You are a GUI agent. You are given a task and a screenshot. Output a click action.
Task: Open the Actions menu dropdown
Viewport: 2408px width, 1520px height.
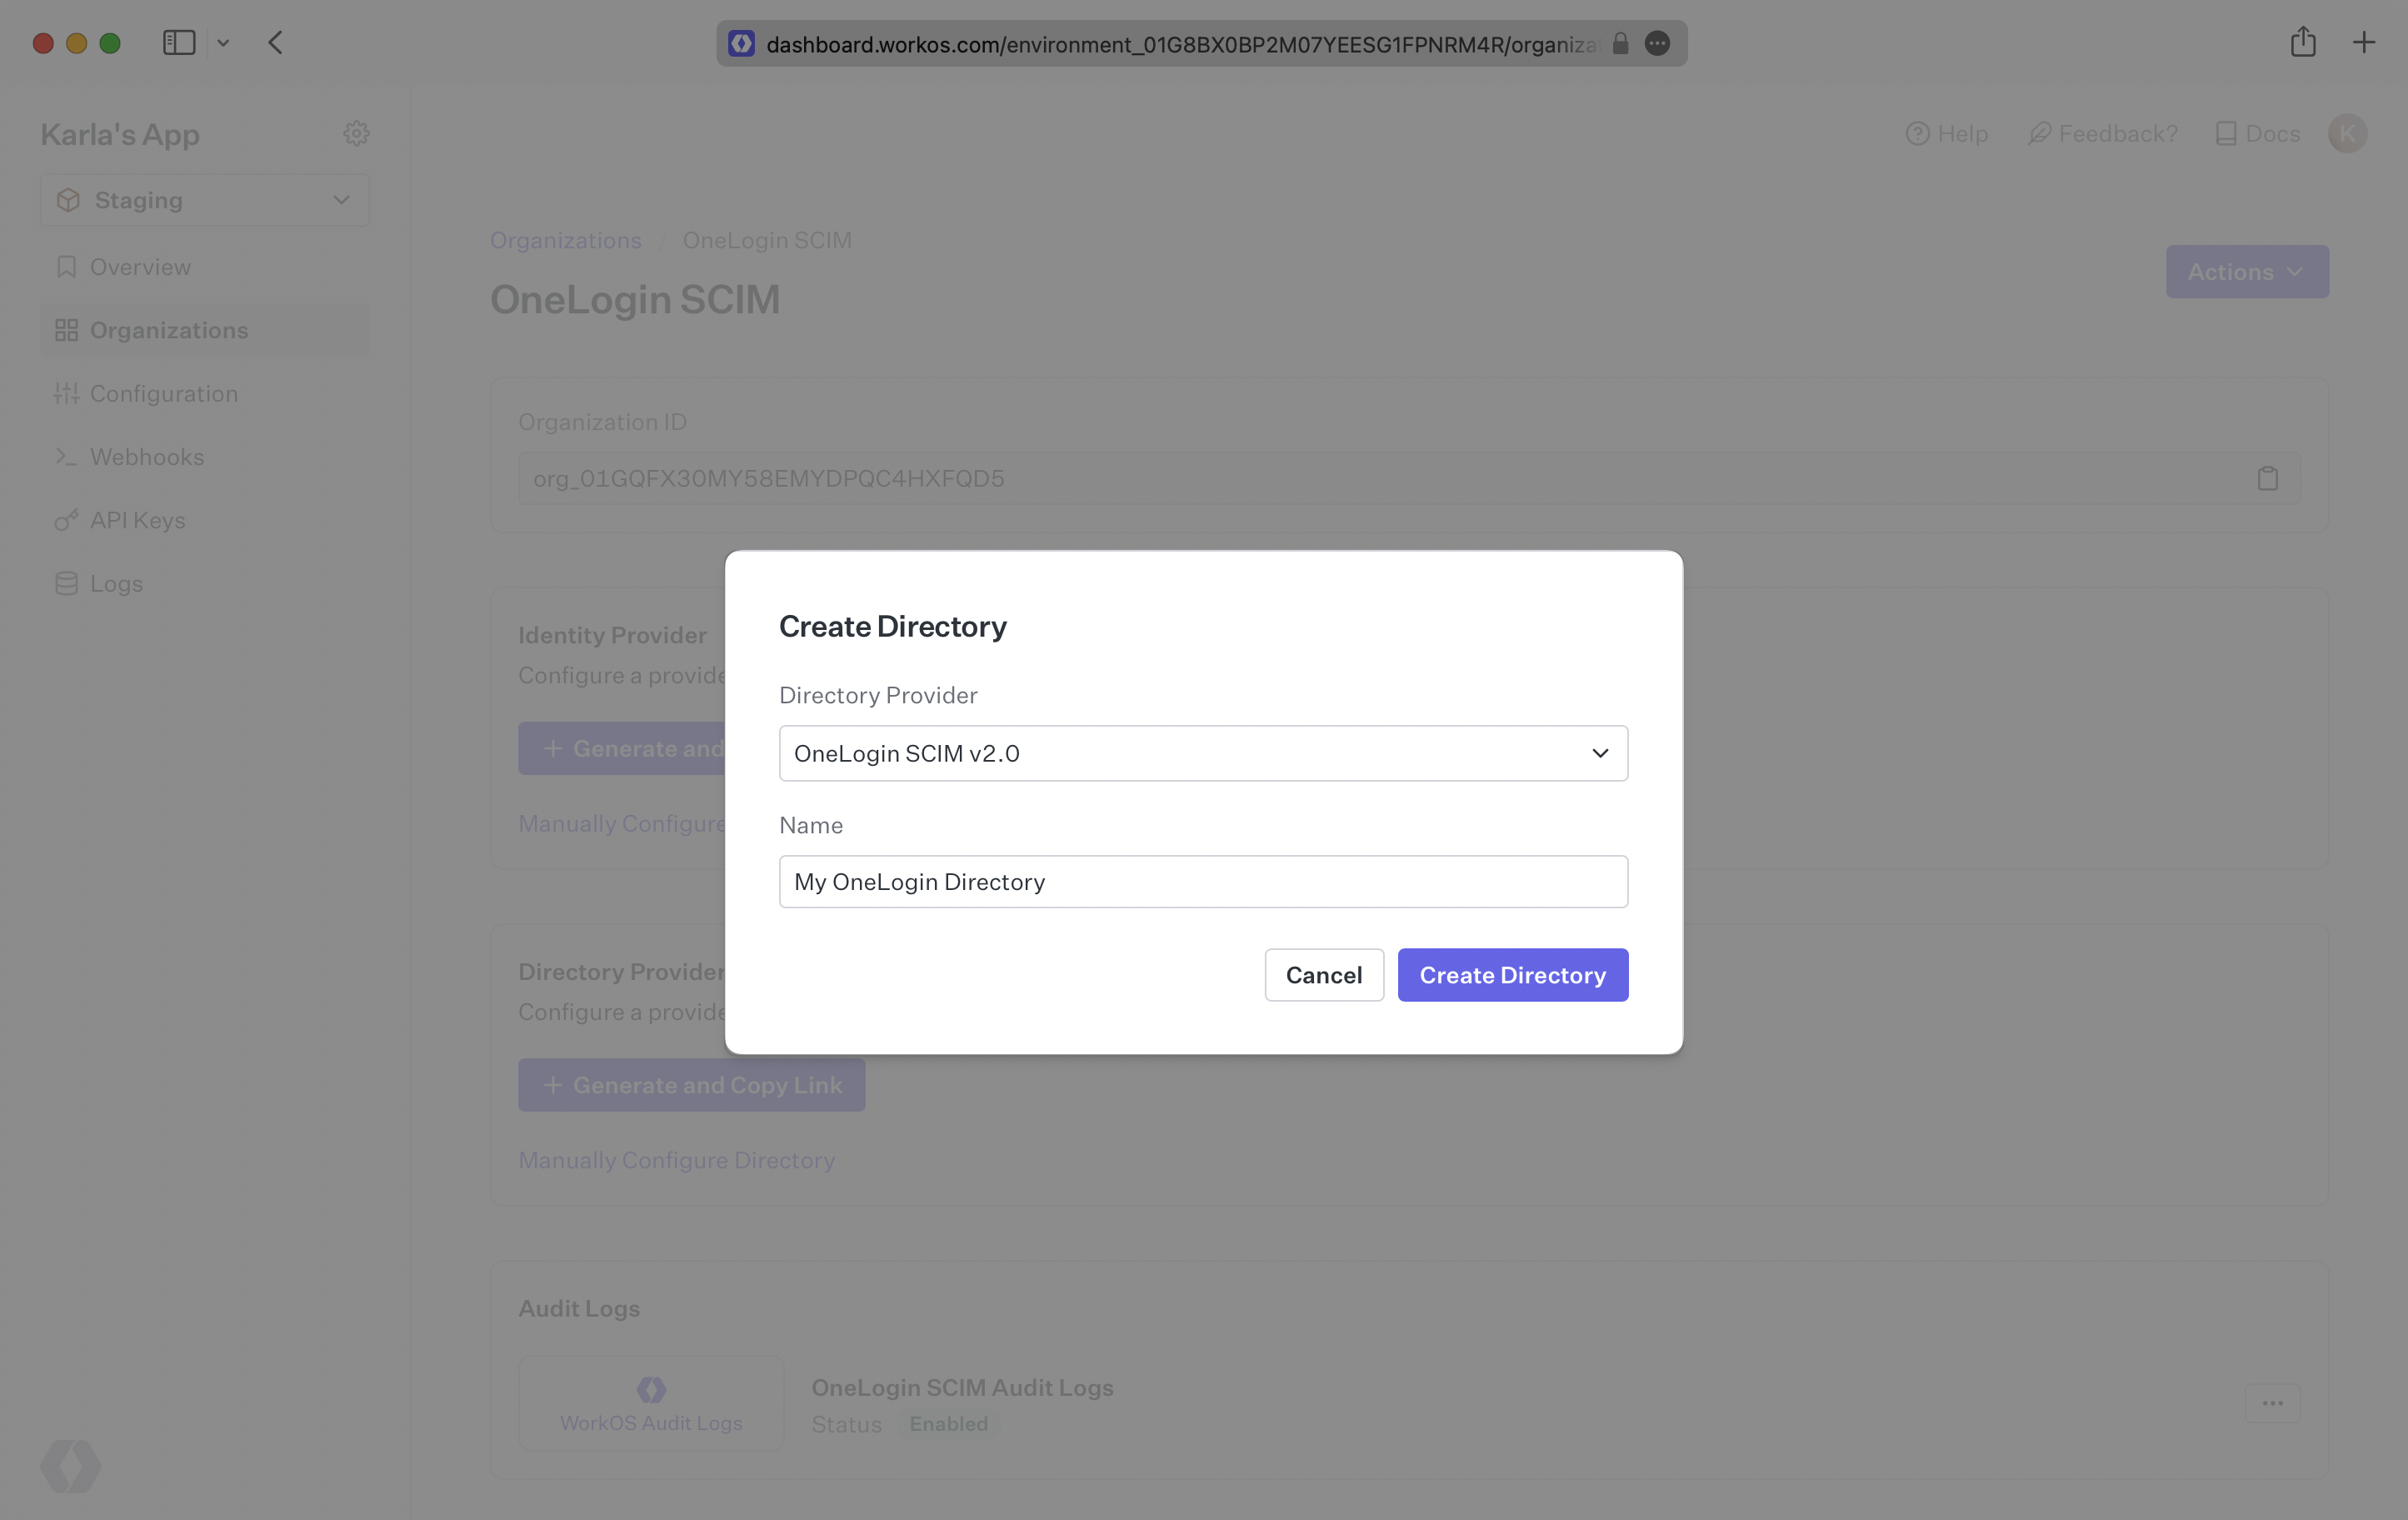pyautogui.click(x=2247, y=272)
